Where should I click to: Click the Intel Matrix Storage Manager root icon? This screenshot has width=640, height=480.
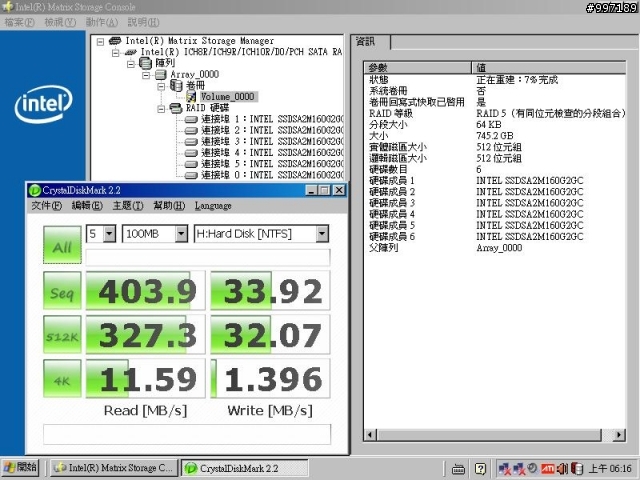click(x=115, y=41)
